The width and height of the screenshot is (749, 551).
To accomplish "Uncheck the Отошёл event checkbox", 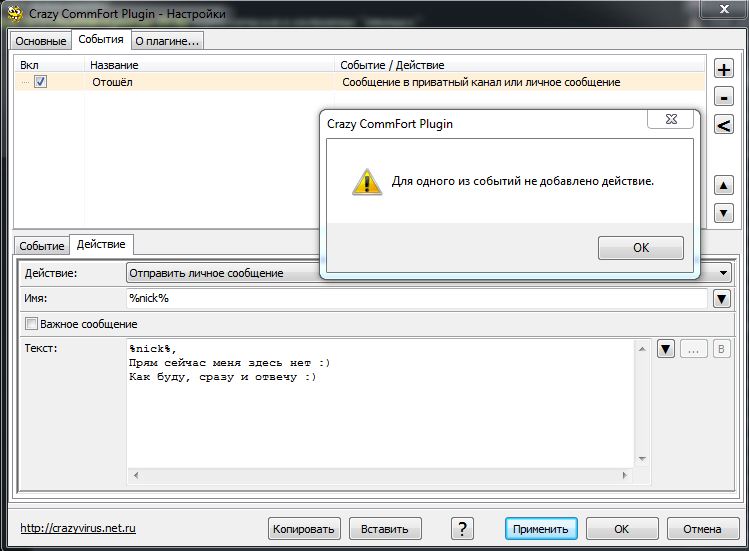I will 41,82.
